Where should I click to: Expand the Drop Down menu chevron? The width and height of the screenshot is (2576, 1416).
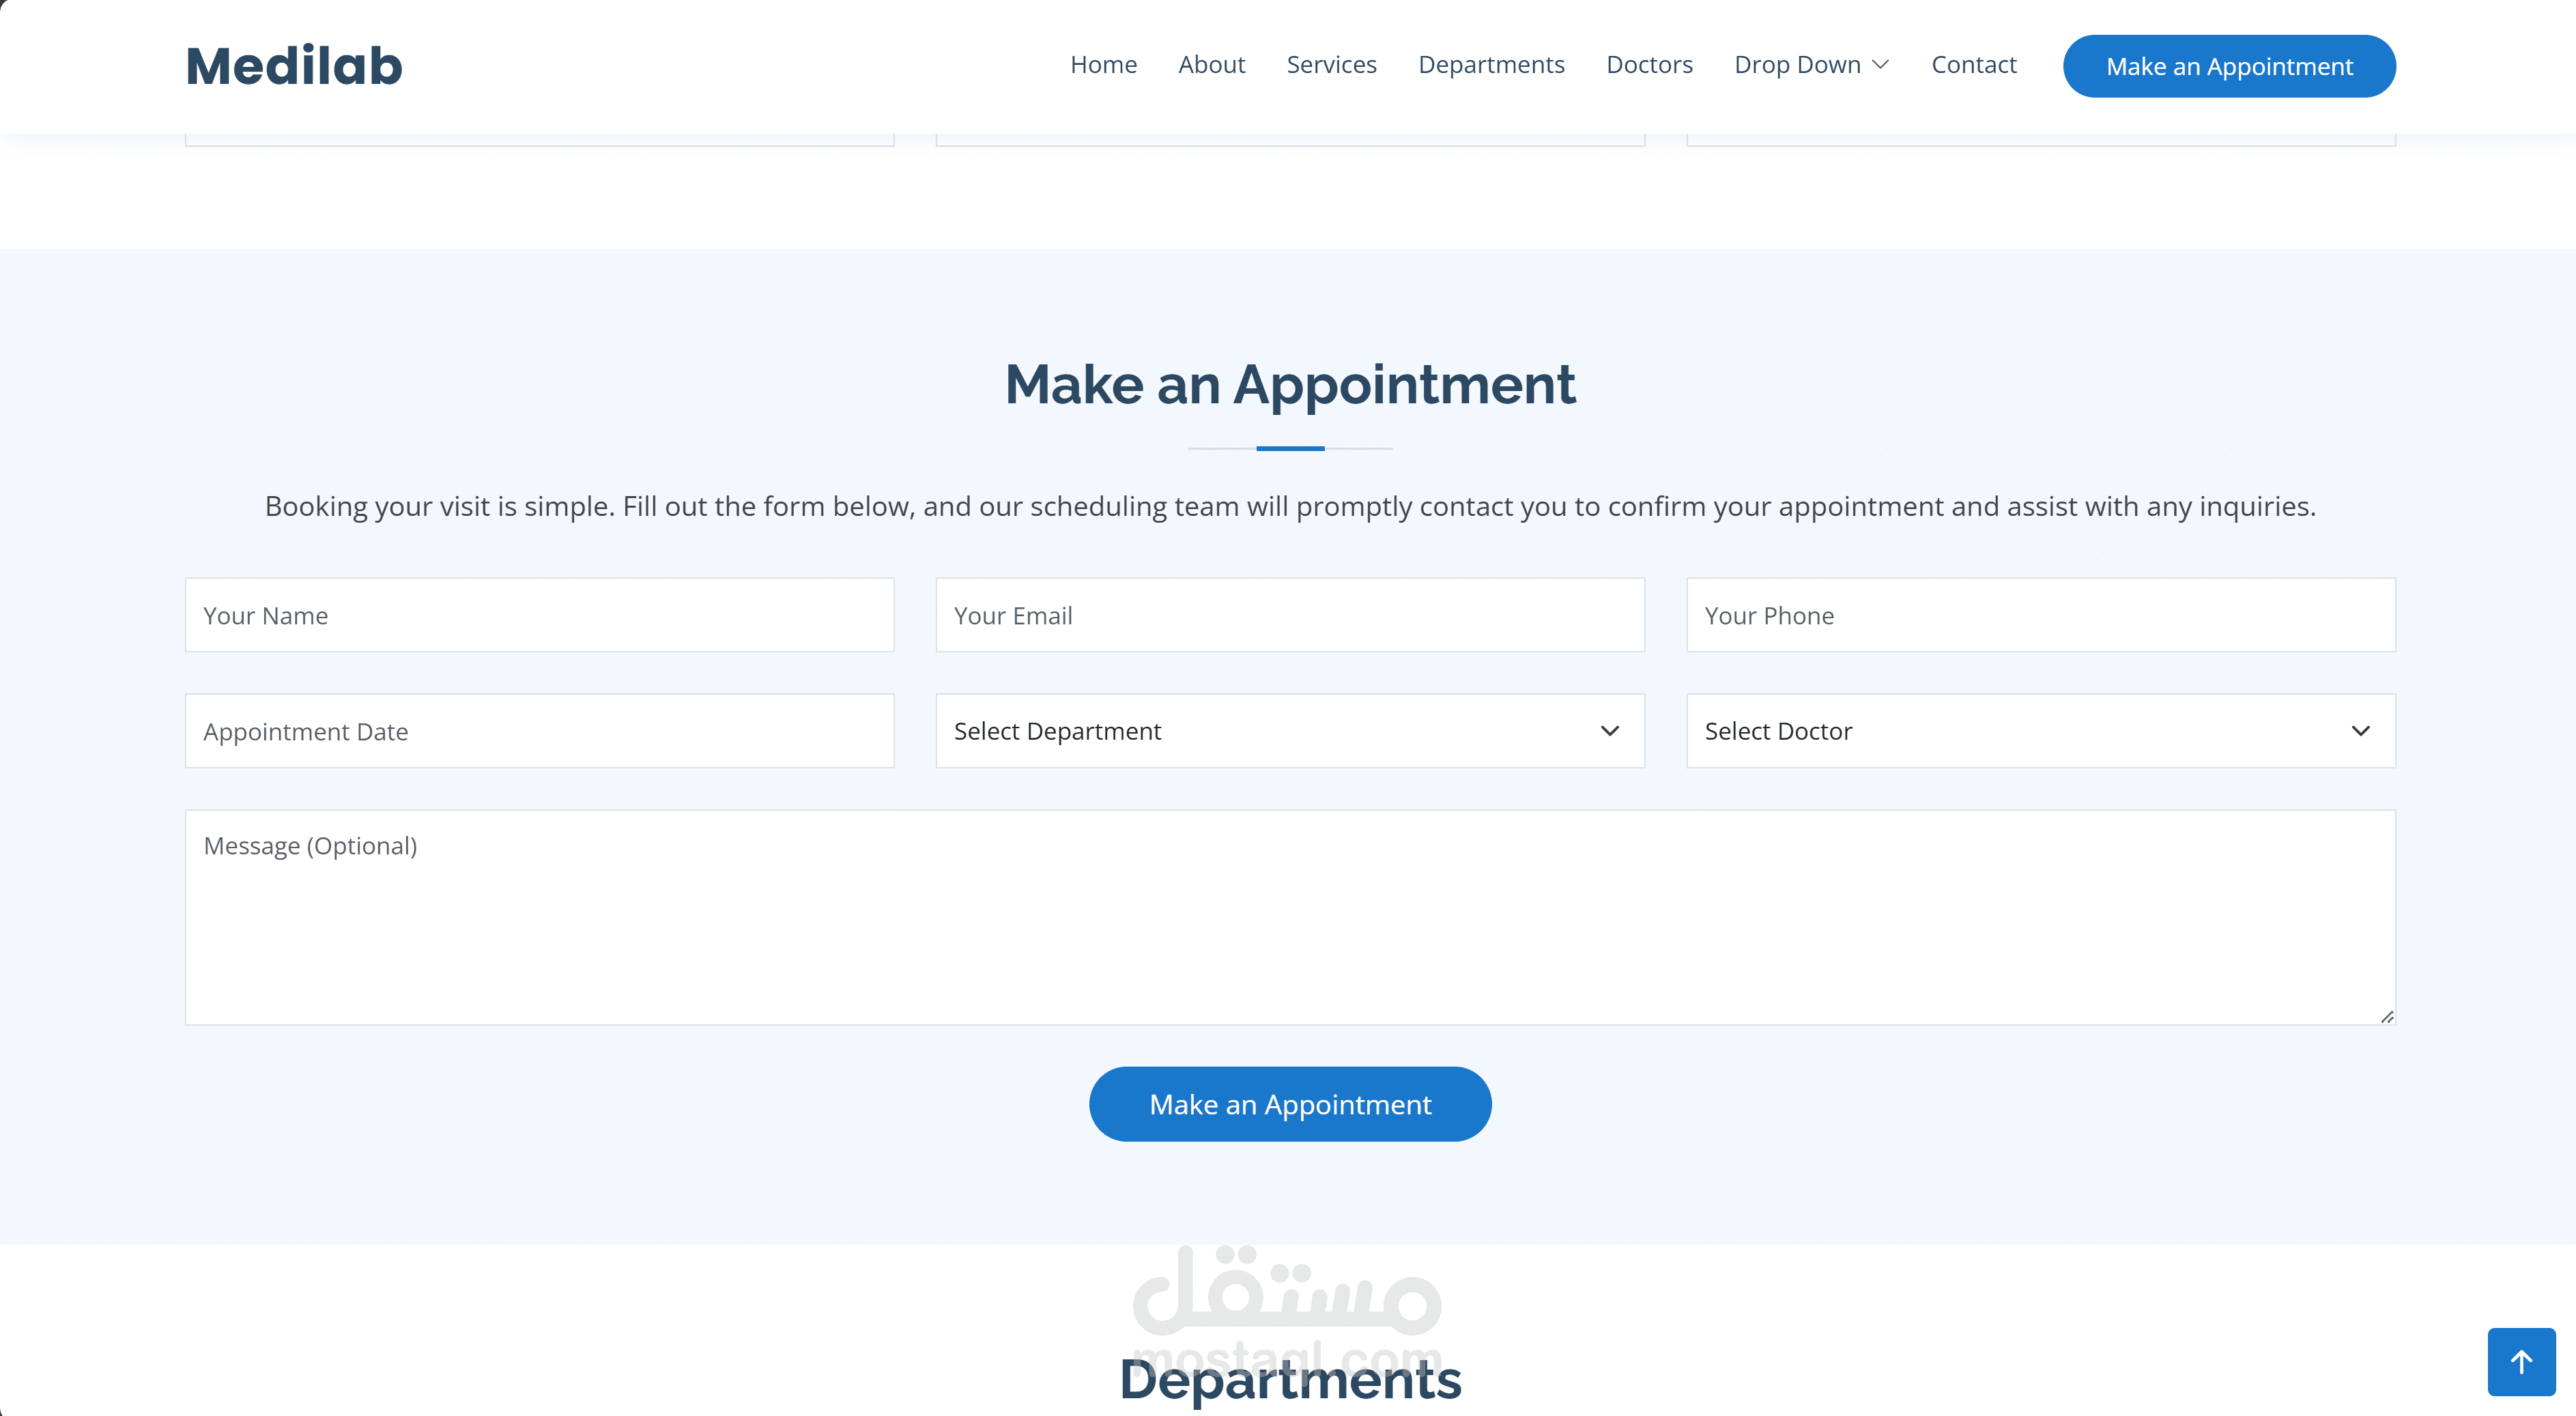(1880, 65)
